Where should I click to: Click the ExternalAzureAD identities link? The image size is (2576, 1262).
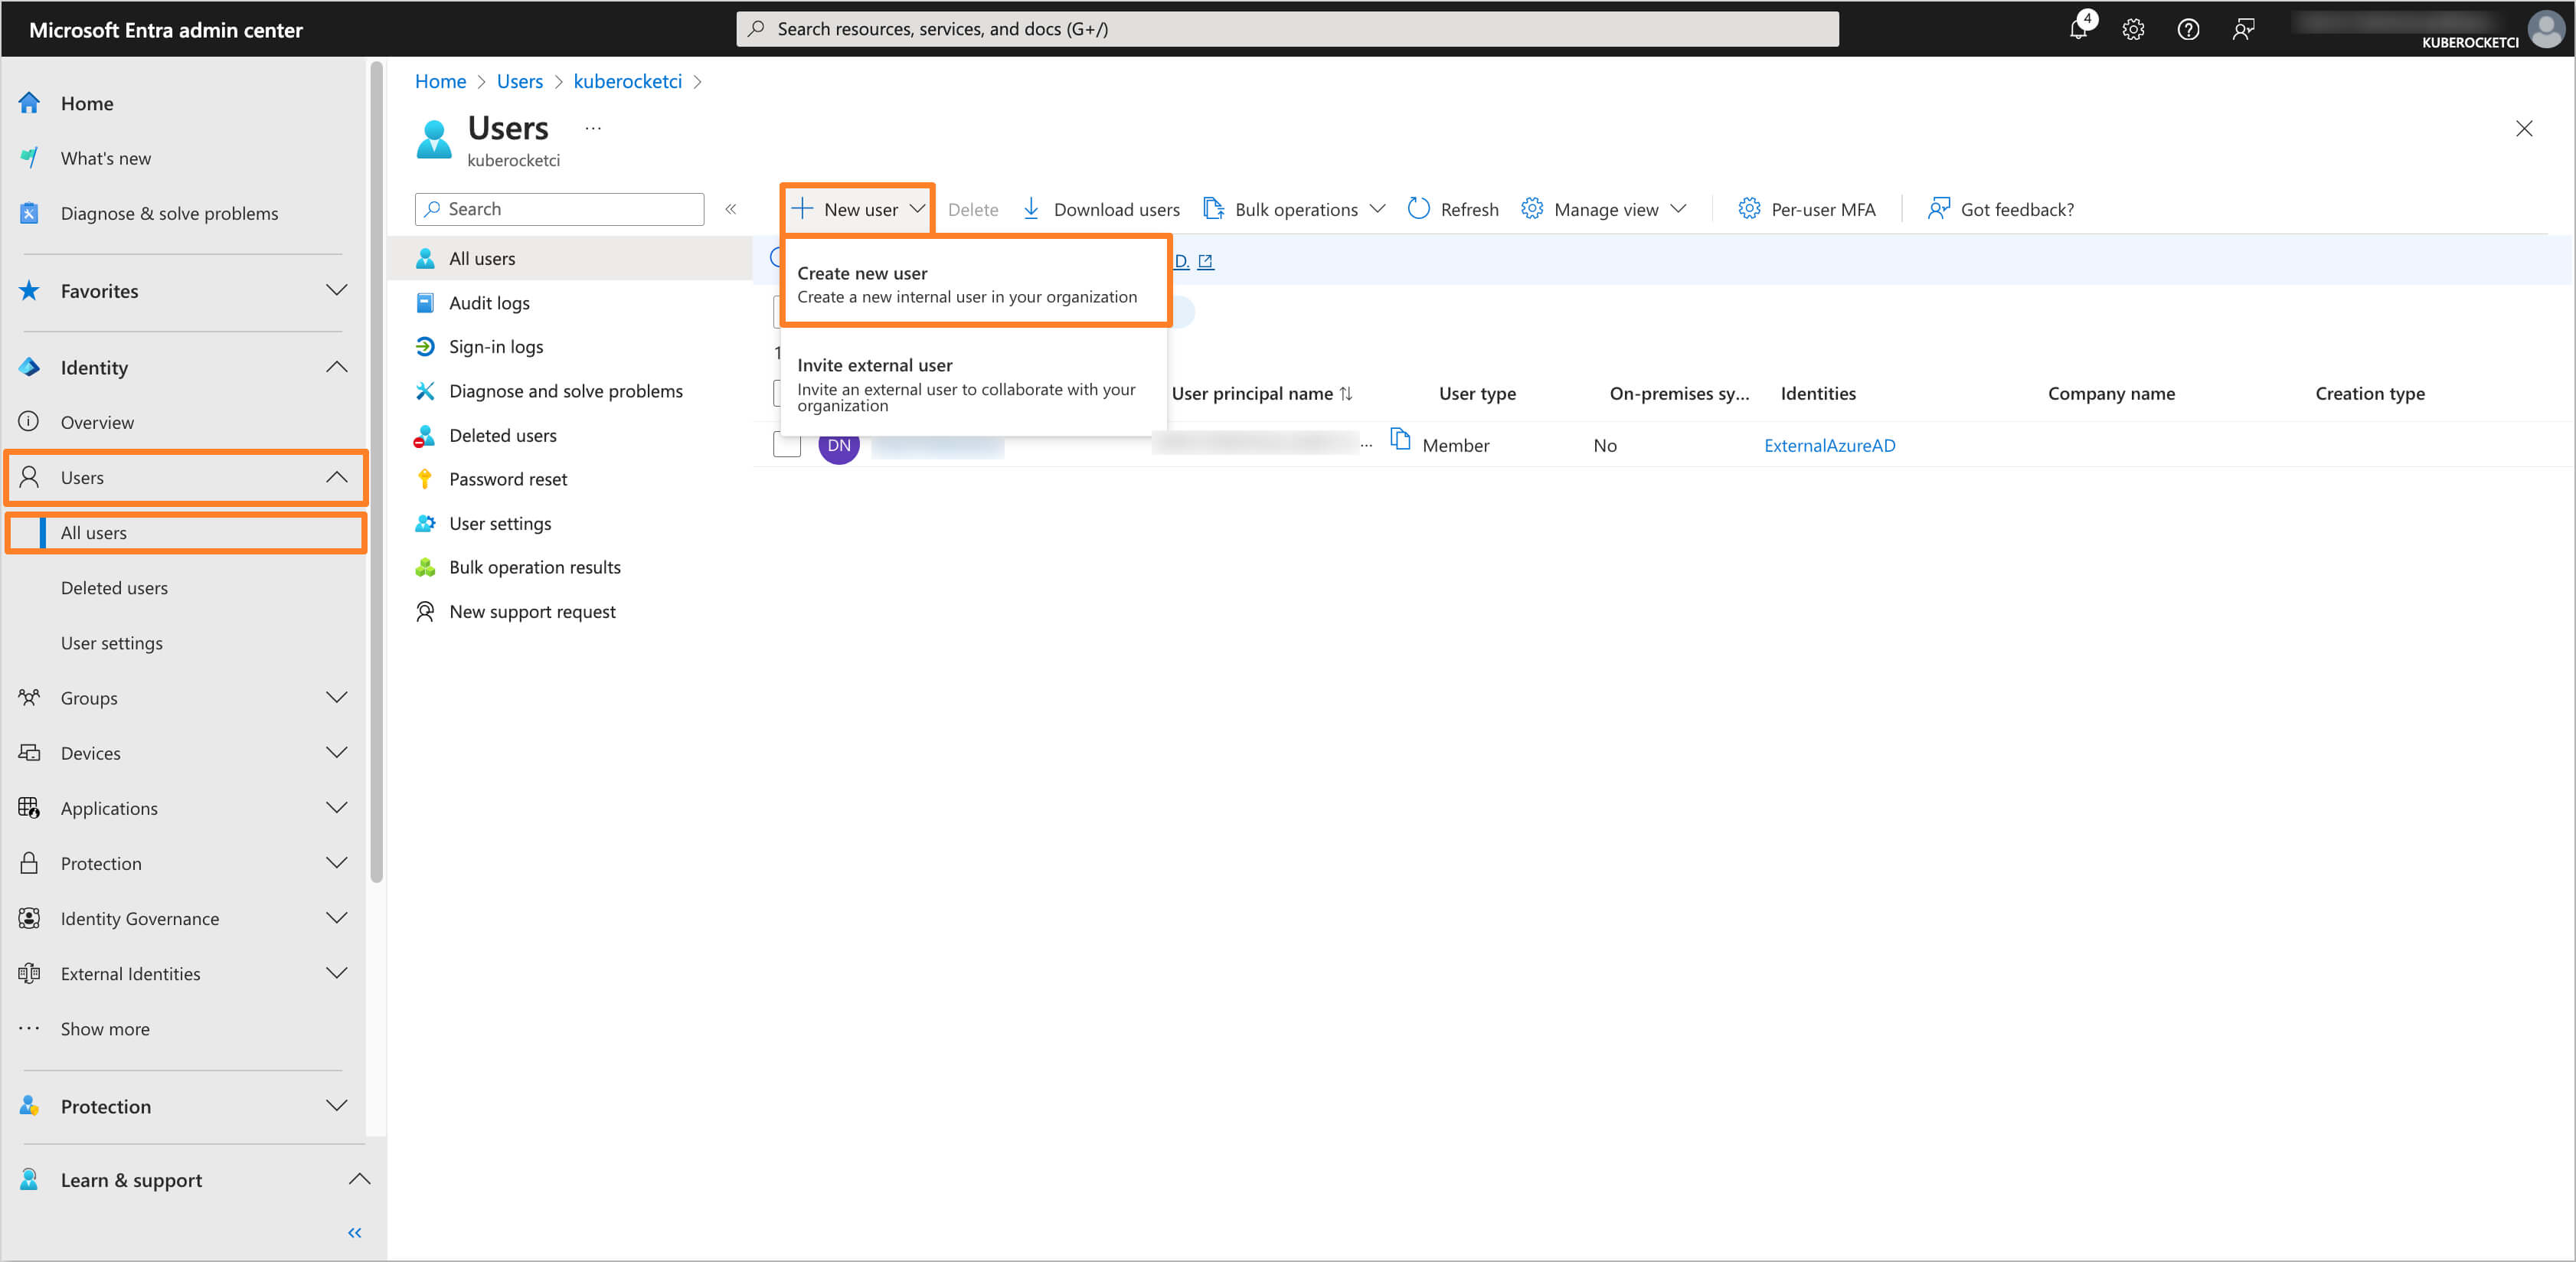(x=1829, y=445)
